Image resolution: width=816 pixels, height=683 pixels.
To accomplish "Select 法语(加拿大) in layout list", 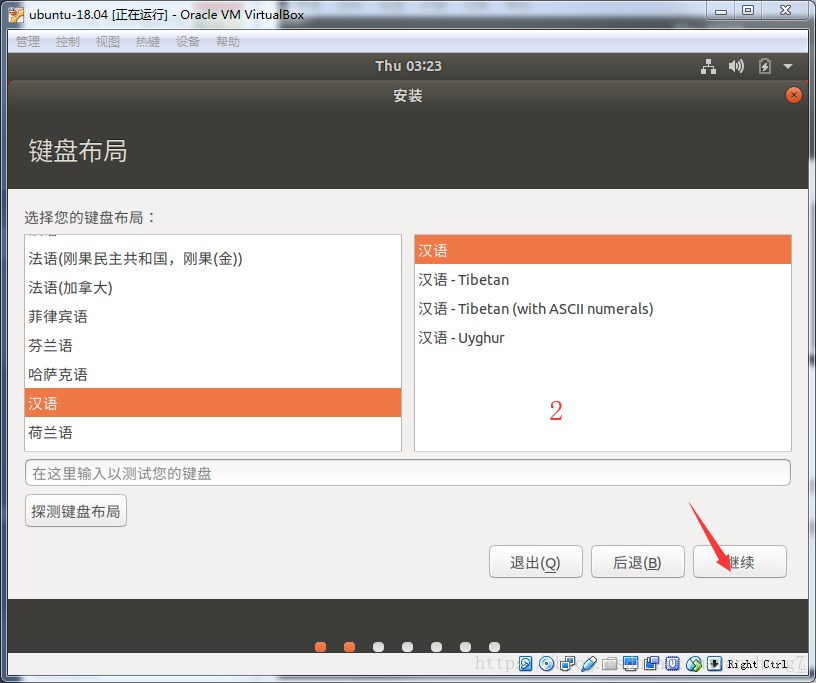I will pyautogui.click(x=213, y=287).
